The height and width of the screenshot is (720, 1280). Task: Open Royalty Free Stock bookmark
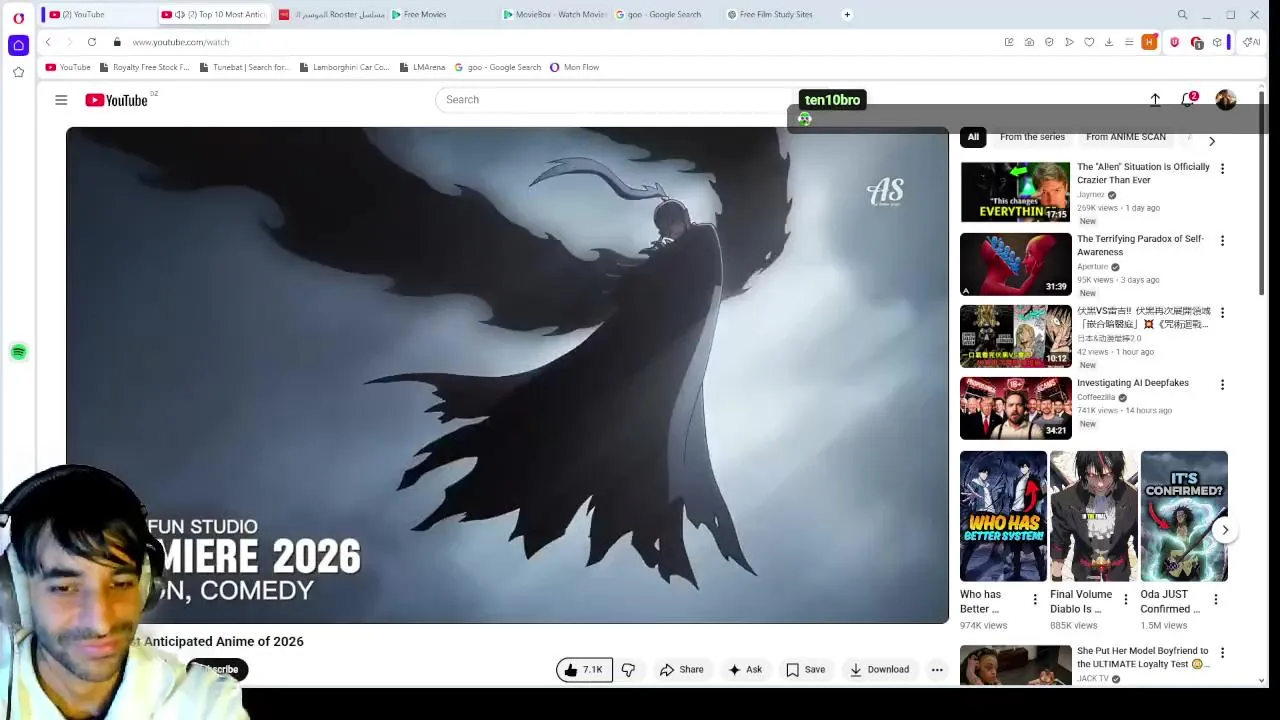[144, 67]
